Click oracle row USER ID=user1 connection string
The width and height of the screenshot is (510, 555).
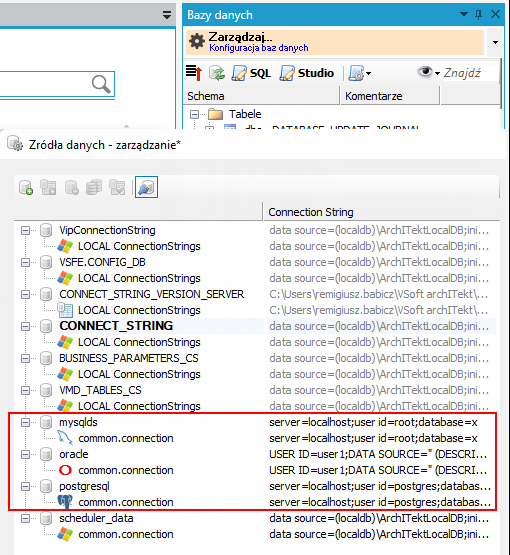pyautogui.click(x=378, y=454)
